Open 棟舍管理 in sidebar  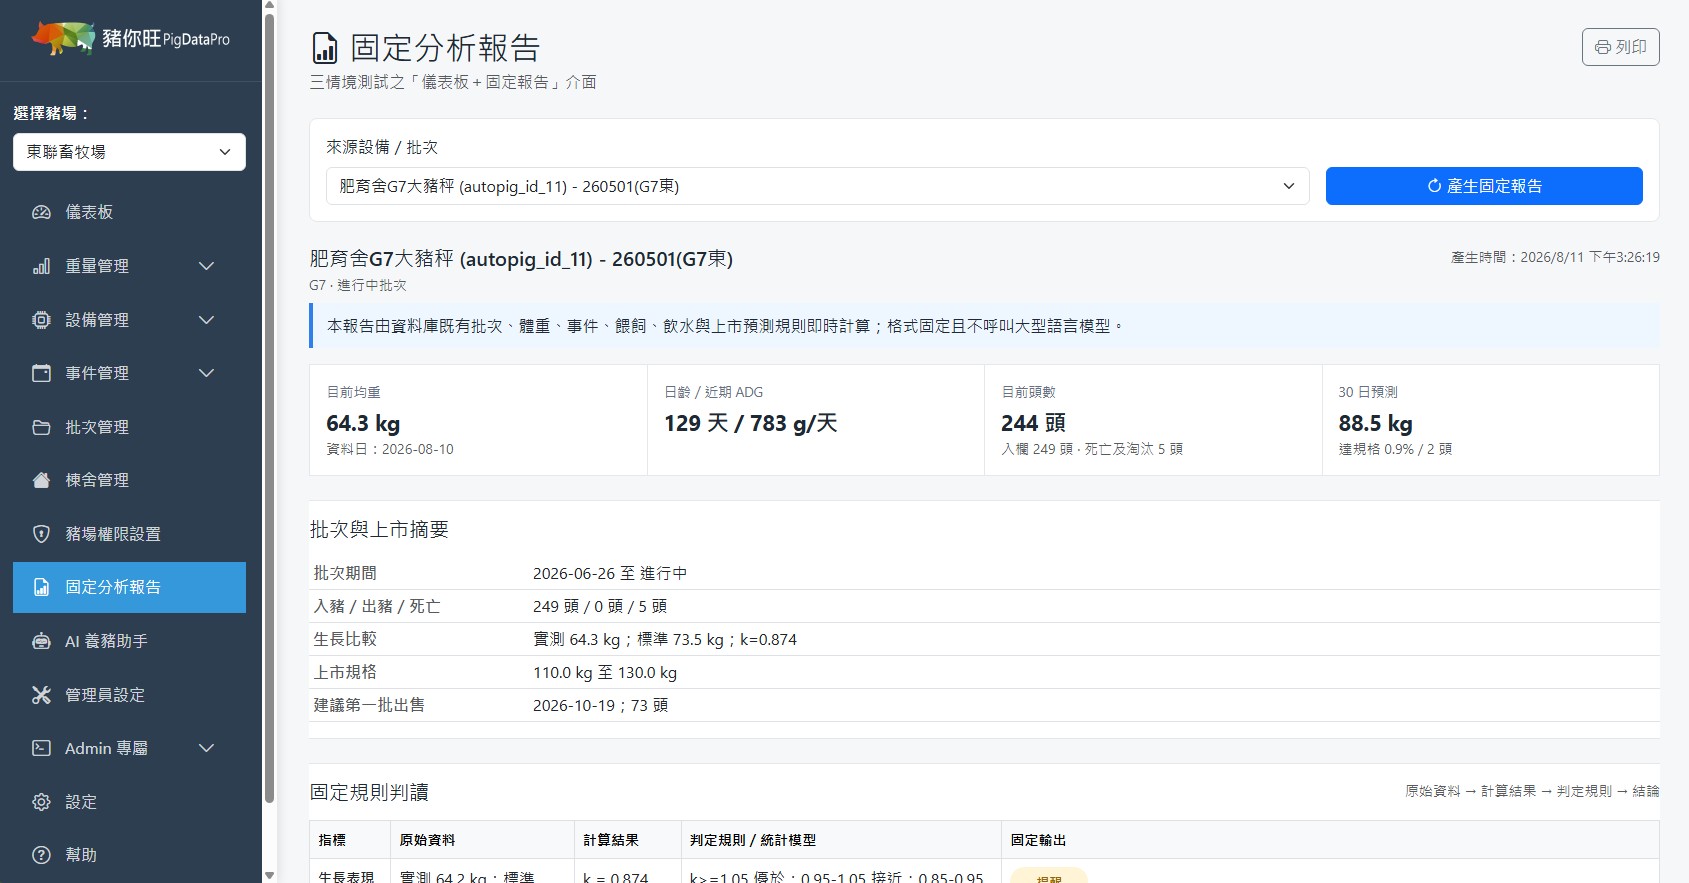pyautogui.click(x=129, y=480)
